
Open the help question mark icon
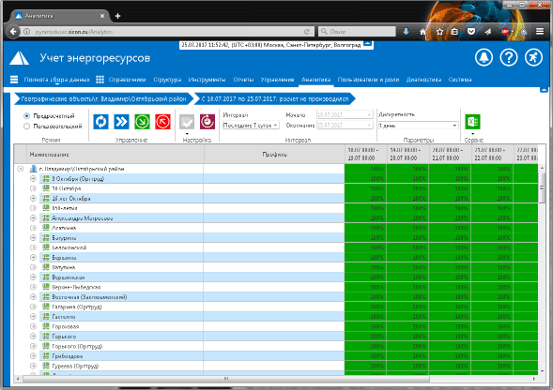pos(509,57)
